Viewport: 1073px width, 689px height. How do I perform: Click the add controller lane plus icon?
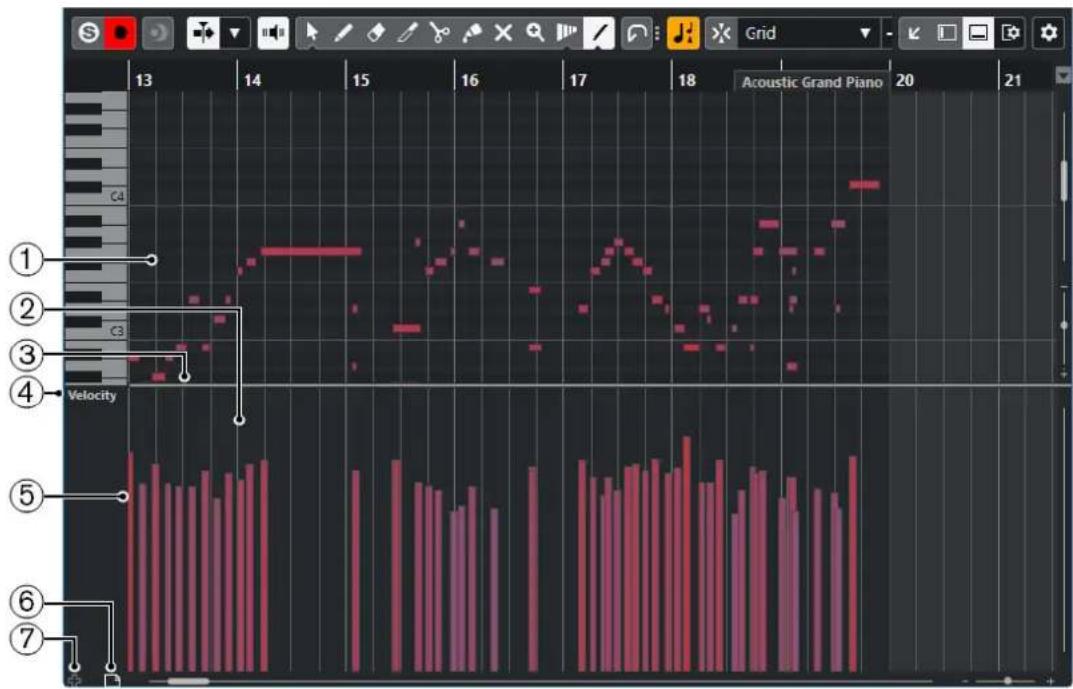(75, 680)
